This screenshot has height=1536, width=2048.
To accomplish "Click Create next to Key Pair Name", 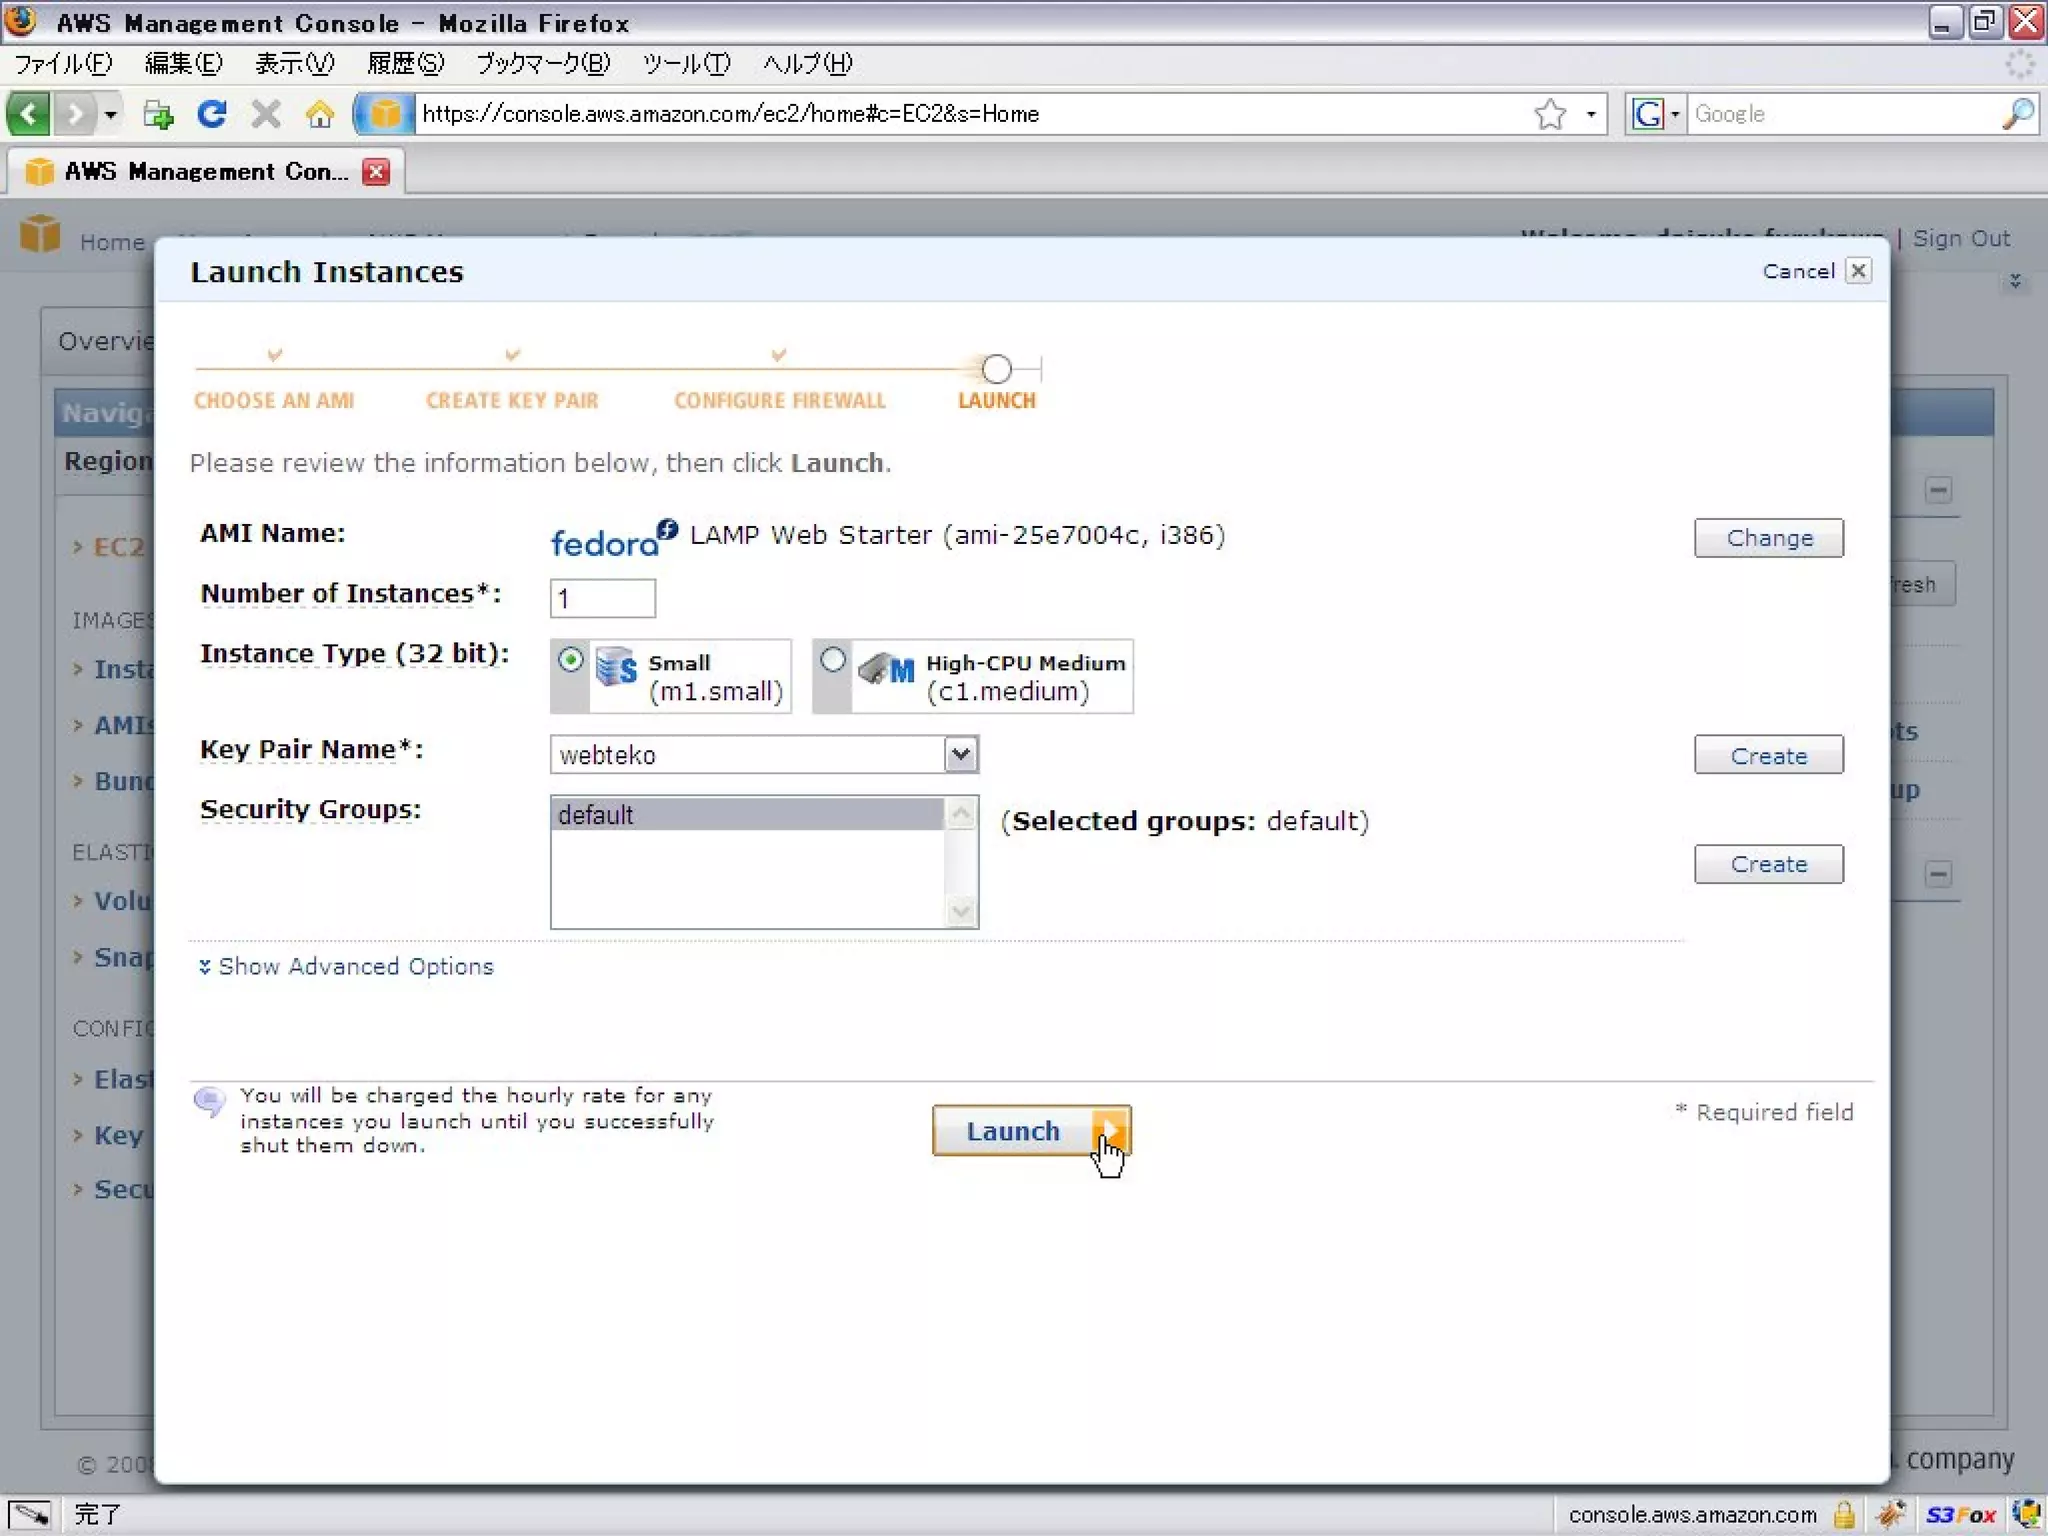I will pos(1768,756).
